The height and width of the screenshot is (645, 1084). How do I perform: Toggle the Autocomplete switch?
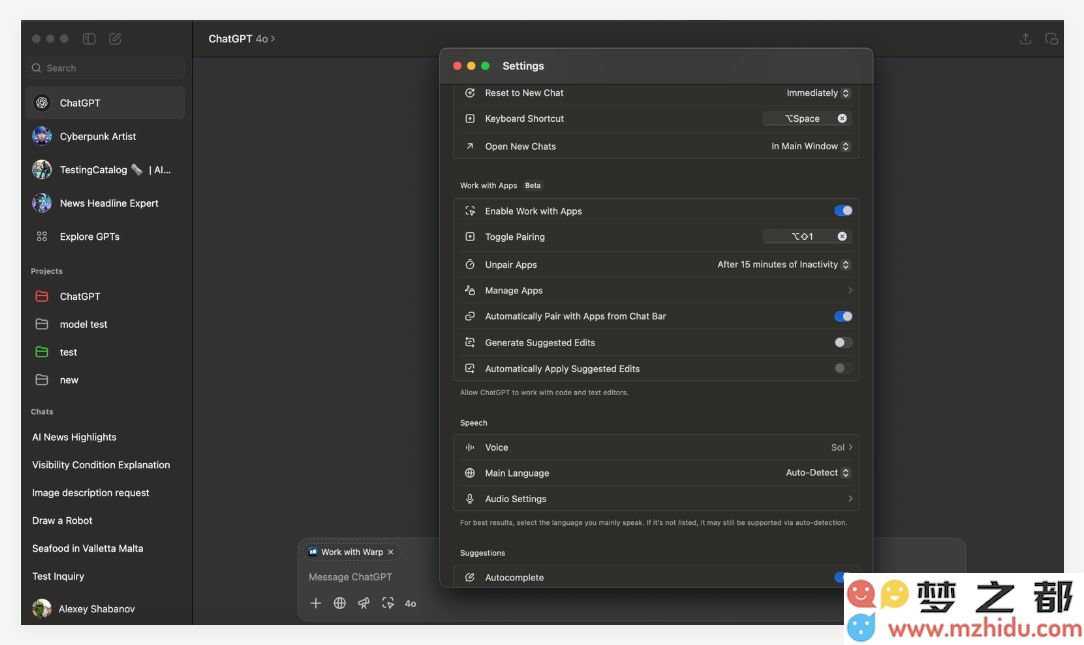point(843,577)
